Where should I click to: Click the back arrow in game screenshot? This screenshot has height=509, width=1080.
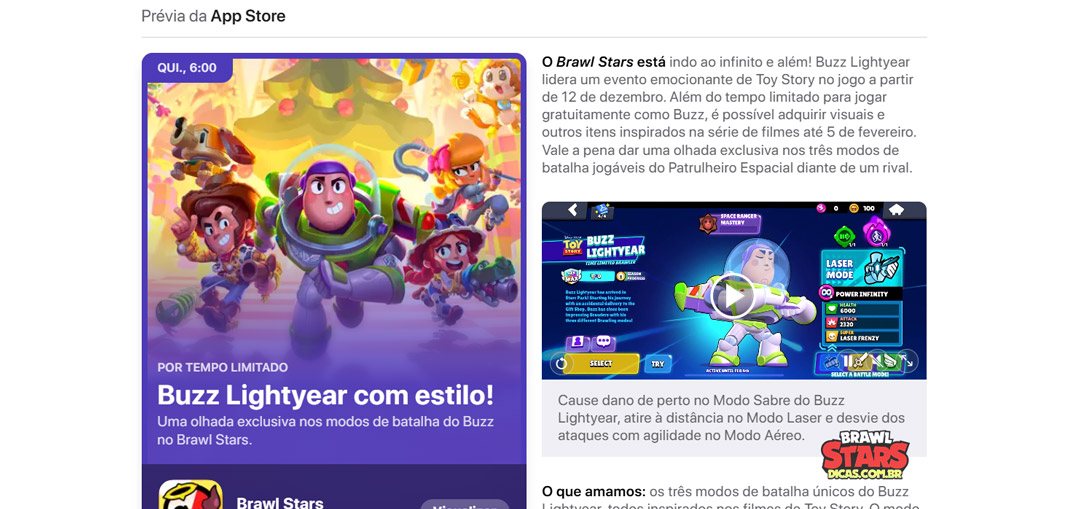(x=572, y=210)
